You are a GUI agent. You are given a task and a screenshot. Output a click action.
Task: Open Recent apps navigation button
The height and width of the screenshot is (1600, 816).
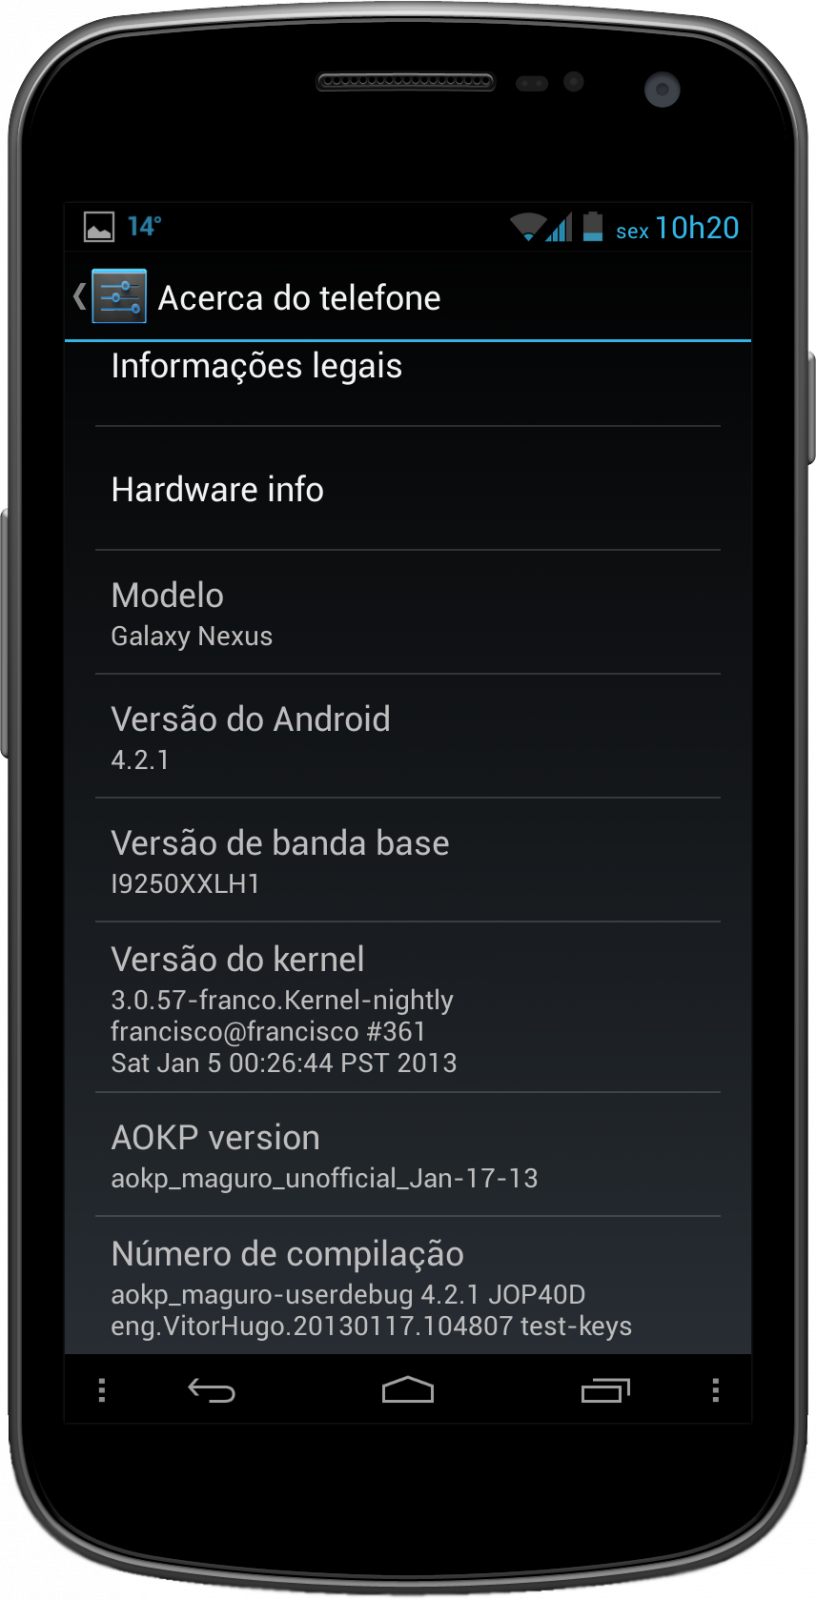tap(606, 1390)
